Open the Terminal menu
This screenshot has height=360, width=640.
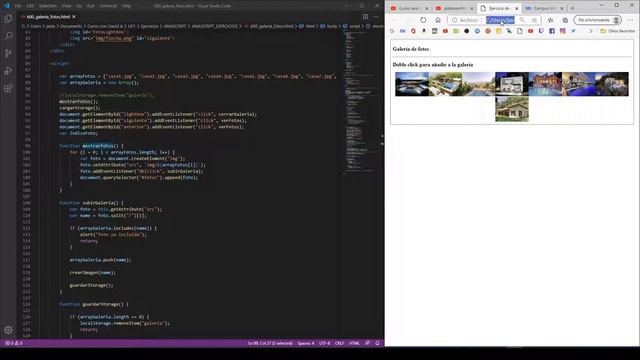click(108, 6)
